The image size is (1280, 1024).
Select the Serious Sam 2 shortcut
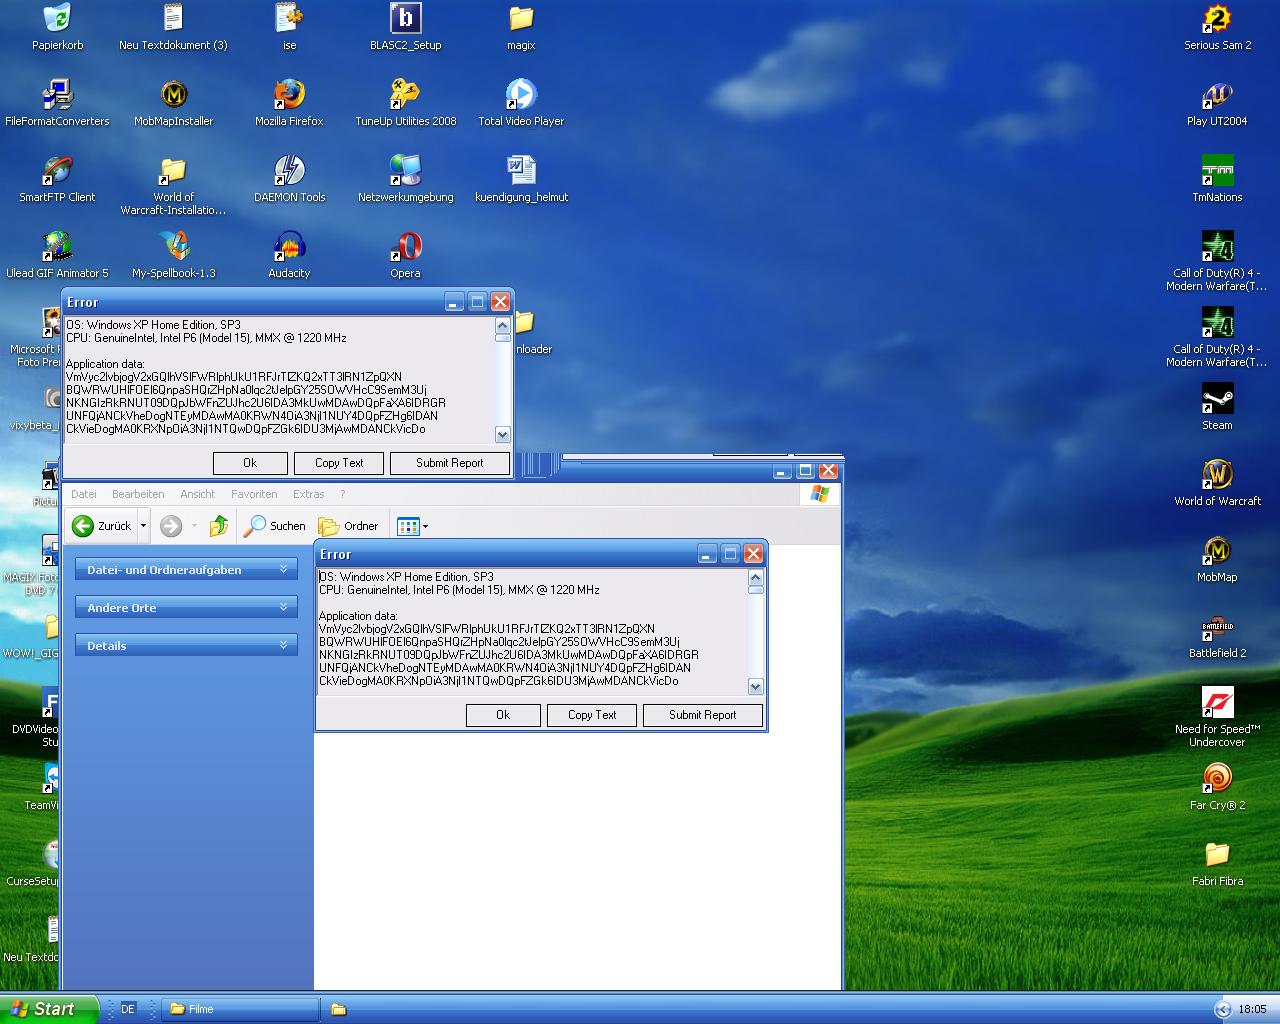pyautogui.click(x=1217, y=27)
